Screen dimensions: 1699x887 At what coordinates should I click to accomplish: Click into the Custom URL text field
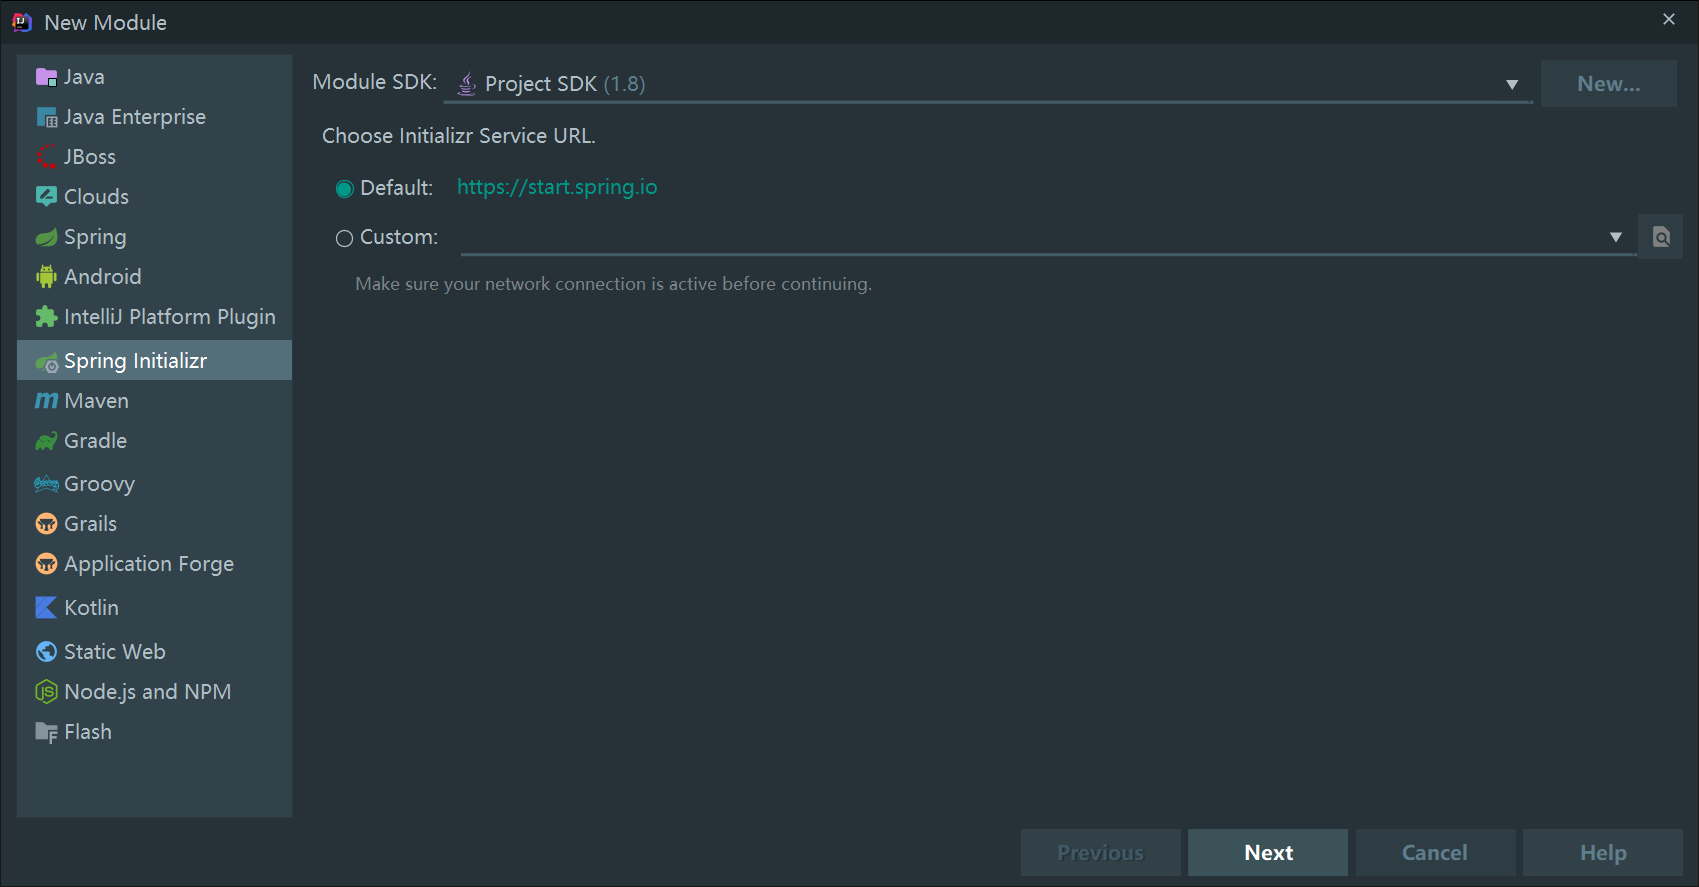1030,238
